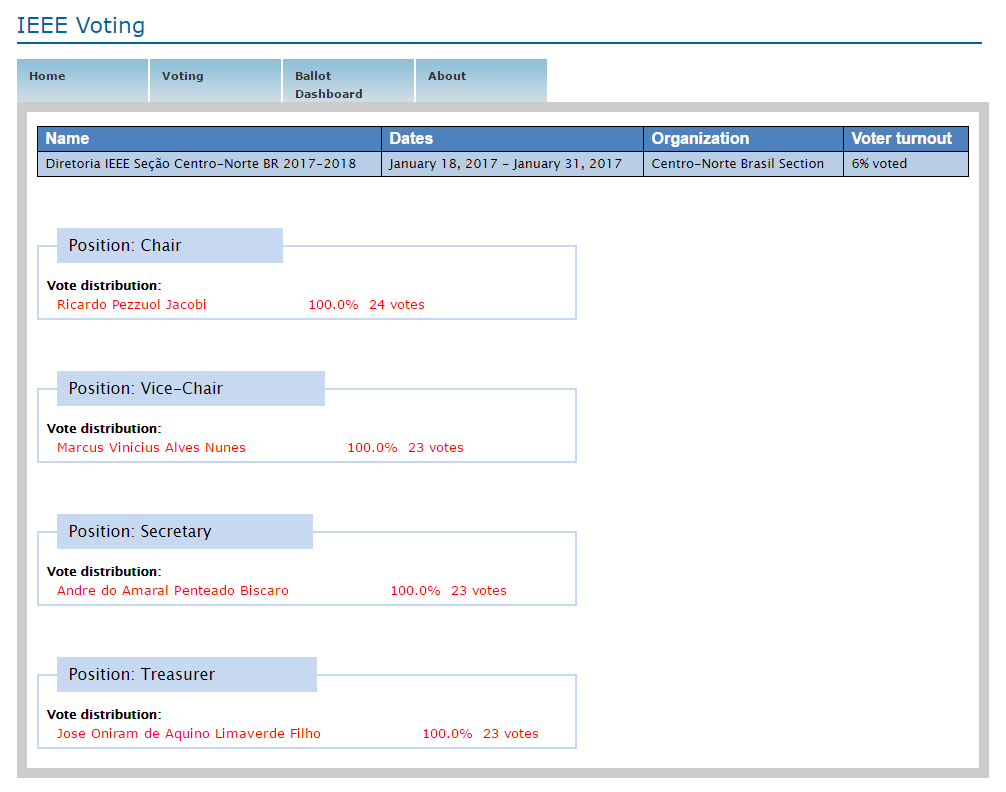This screenshot has height=792, width=1006.
Task: Click the Position: Vice-Chair heading
Action: coord(146,389)
